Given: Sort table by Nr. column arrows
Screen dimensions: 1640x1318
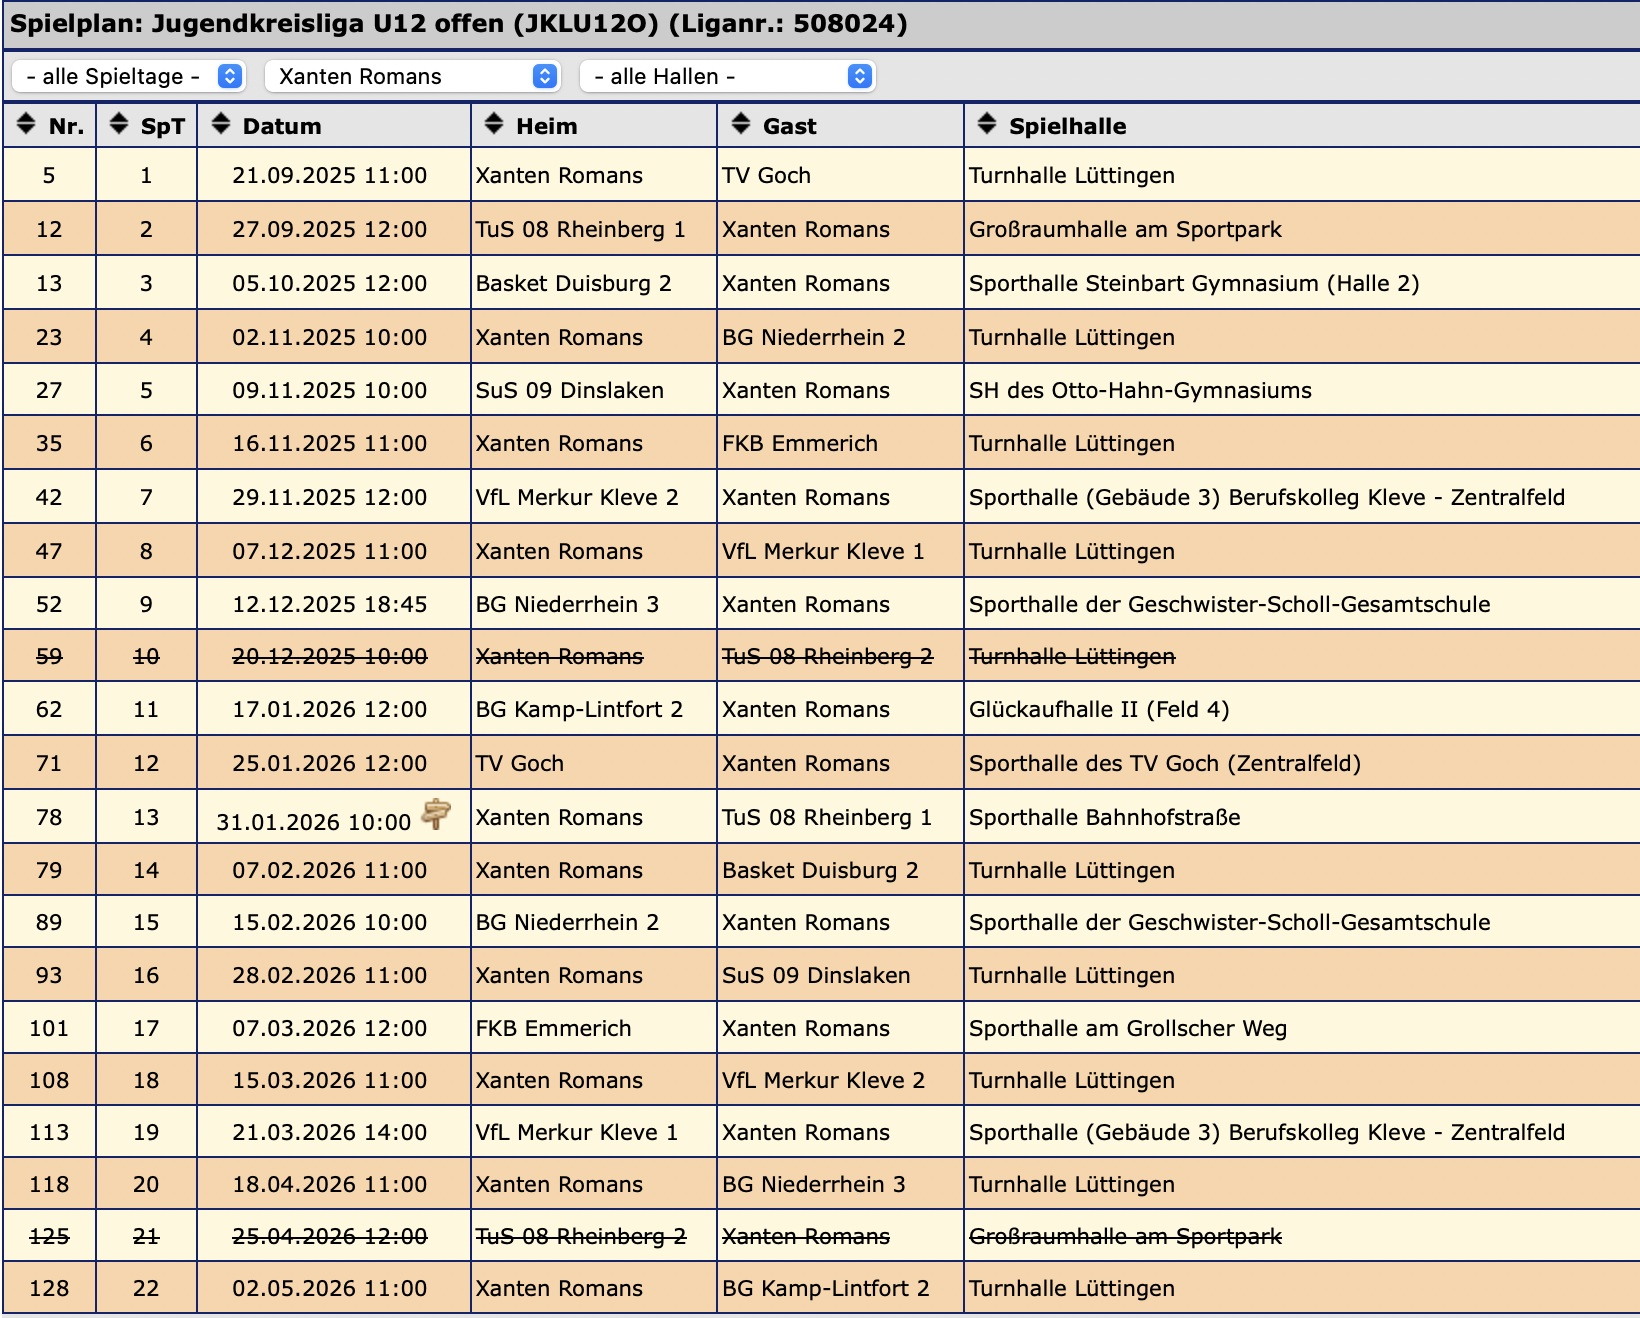Looking at the screenshot, I should 26,124.
